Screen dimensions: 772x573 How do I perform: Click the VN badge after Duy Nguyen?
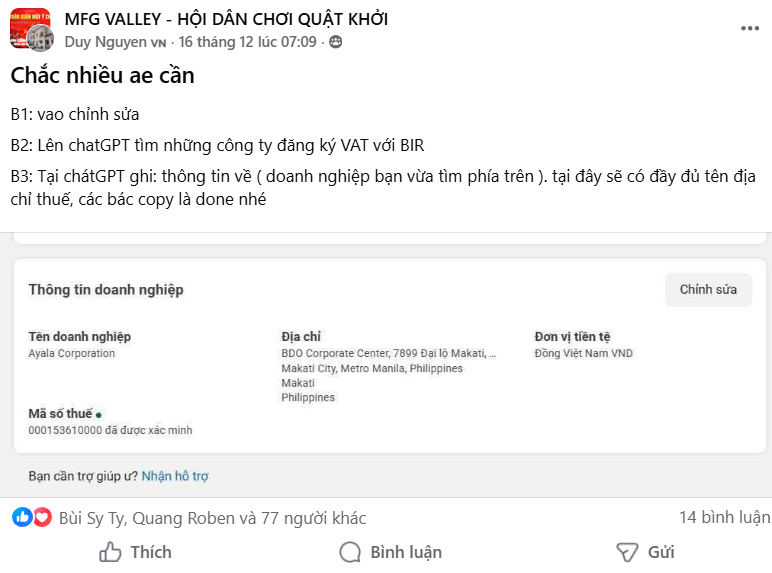point(158,42)
